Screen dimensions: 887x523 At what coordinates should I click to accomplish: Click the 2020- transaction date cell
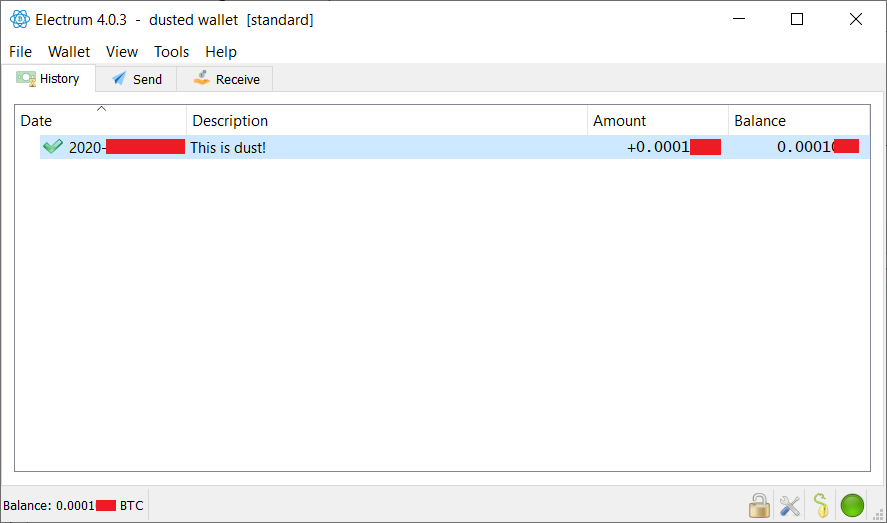point(127,148)
